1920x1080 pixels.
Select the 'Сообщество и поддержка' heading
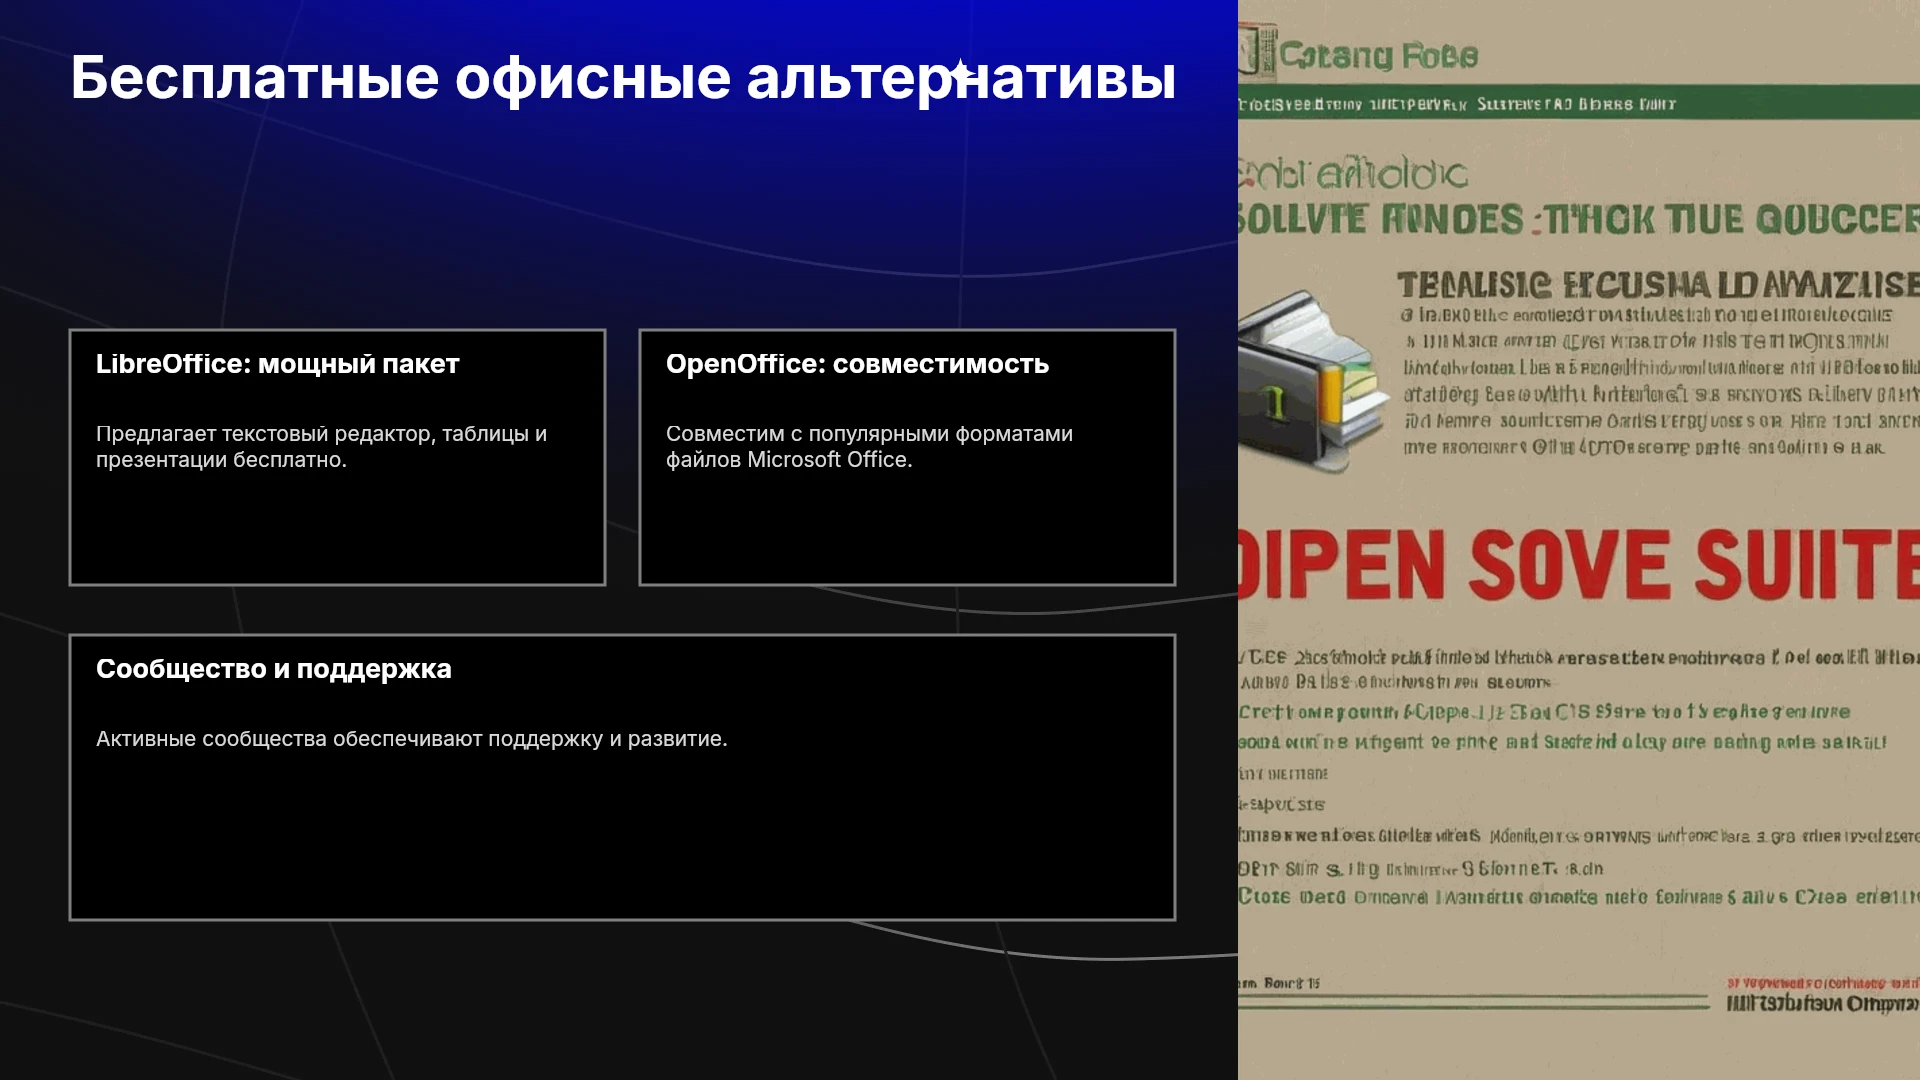(x=273, y=669)
